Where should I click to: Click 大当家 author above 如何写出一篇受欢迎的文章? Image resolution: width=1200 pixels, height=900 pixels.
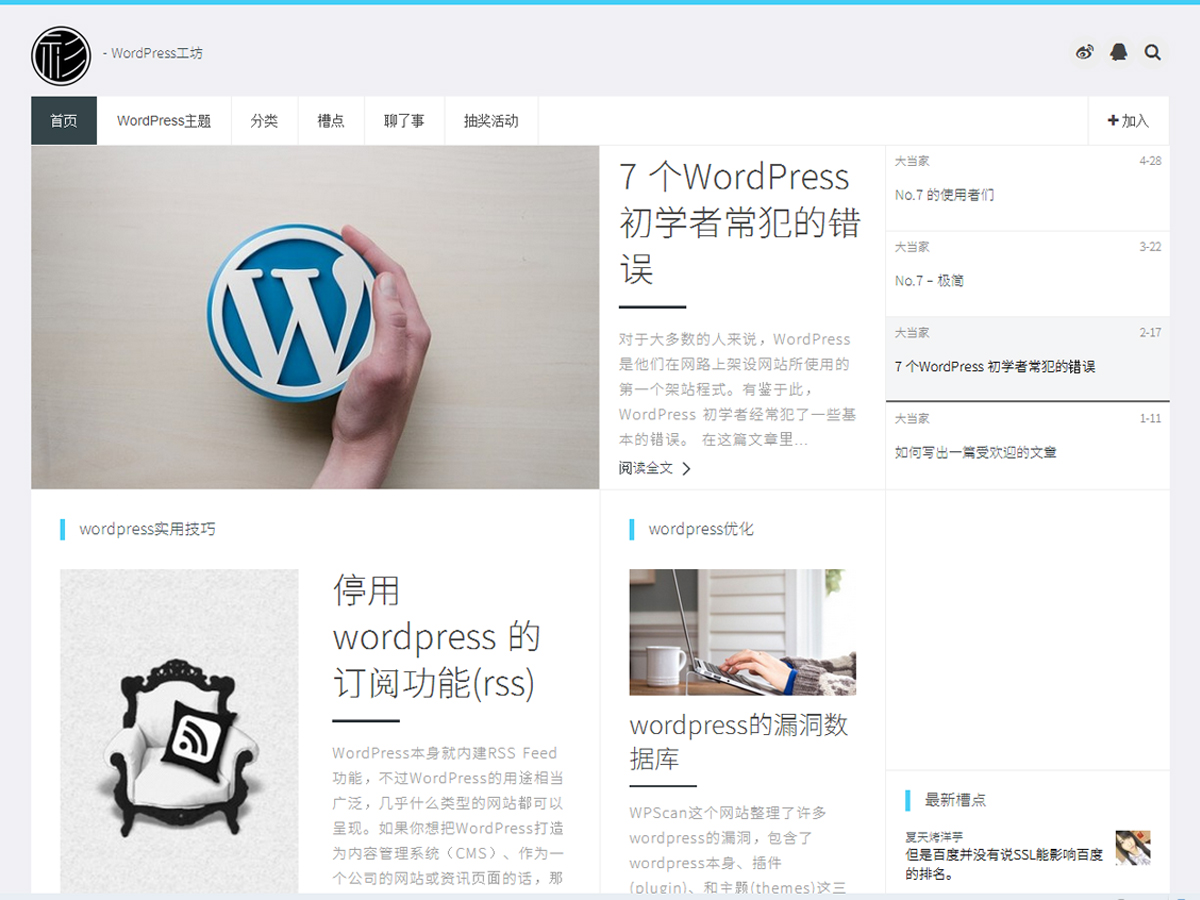tap(912, 419)
